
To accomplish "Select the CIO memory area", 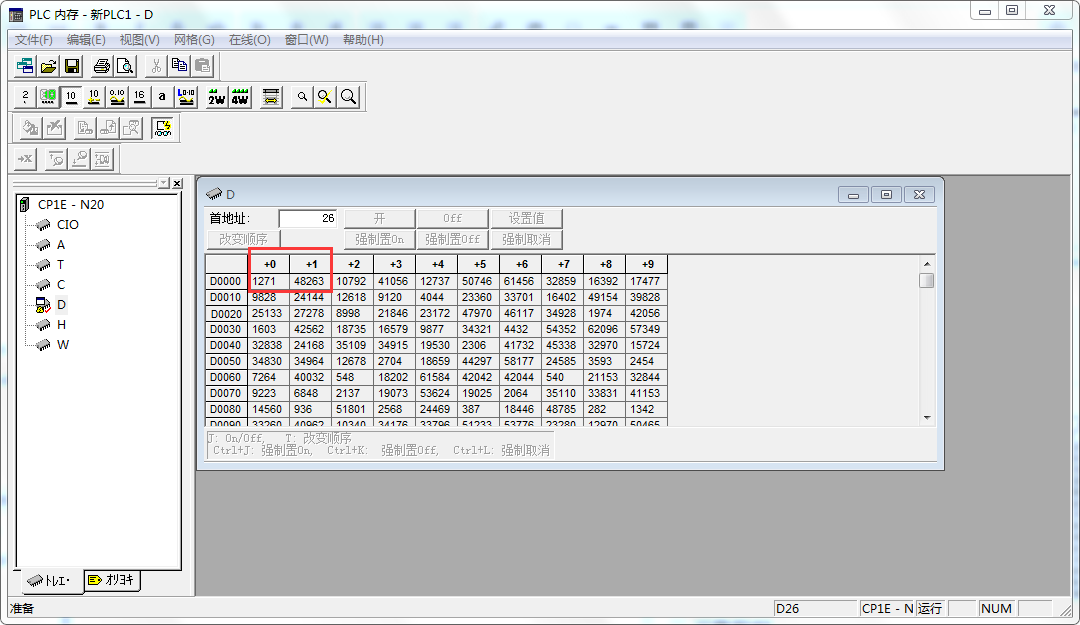I will coord(68,225).
